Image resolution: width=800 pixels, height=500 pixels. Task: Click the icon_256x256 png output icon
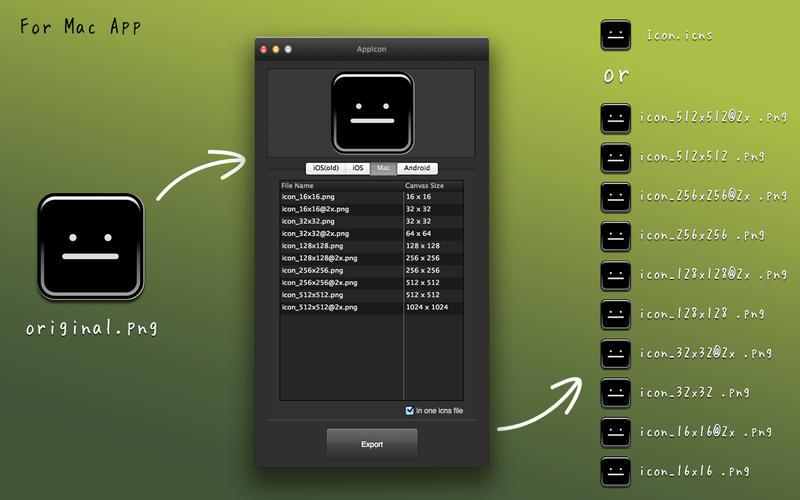[616, 236]
